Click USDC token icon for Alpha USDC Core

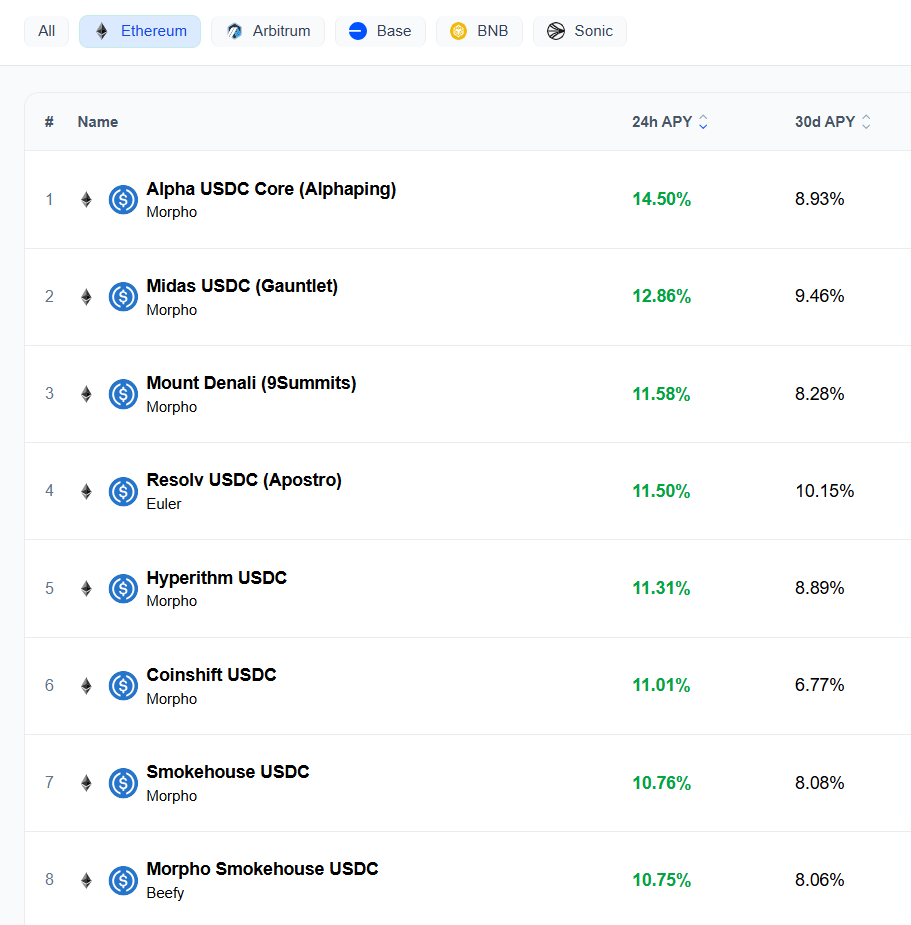tap(123, 199)
